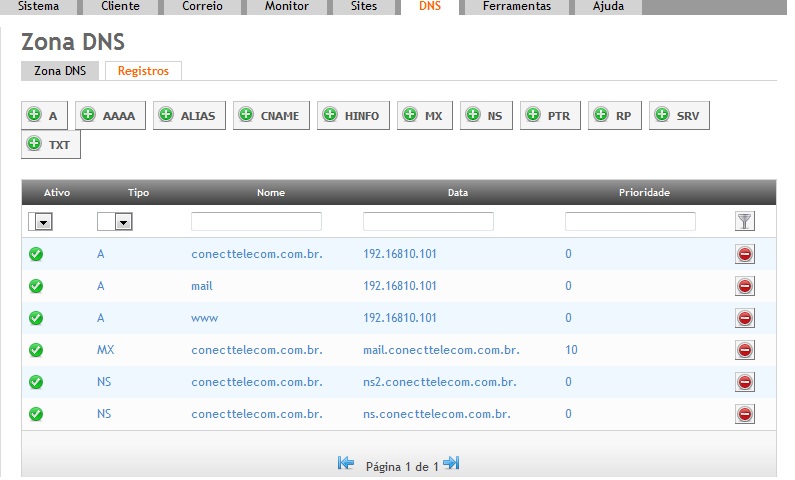Add a new PTR record
Screen dimensions: 795x480
click(x=550, y=116)
